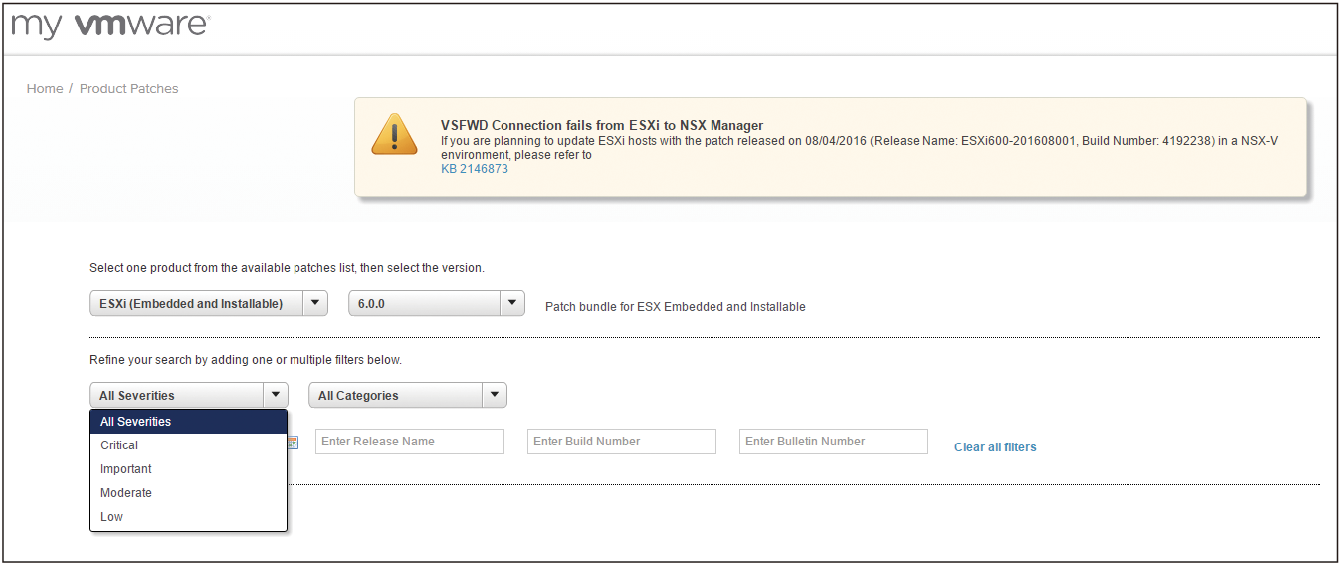
Task: Click the Product Patches breadcrumb
Action: click(x=129, y=88)
